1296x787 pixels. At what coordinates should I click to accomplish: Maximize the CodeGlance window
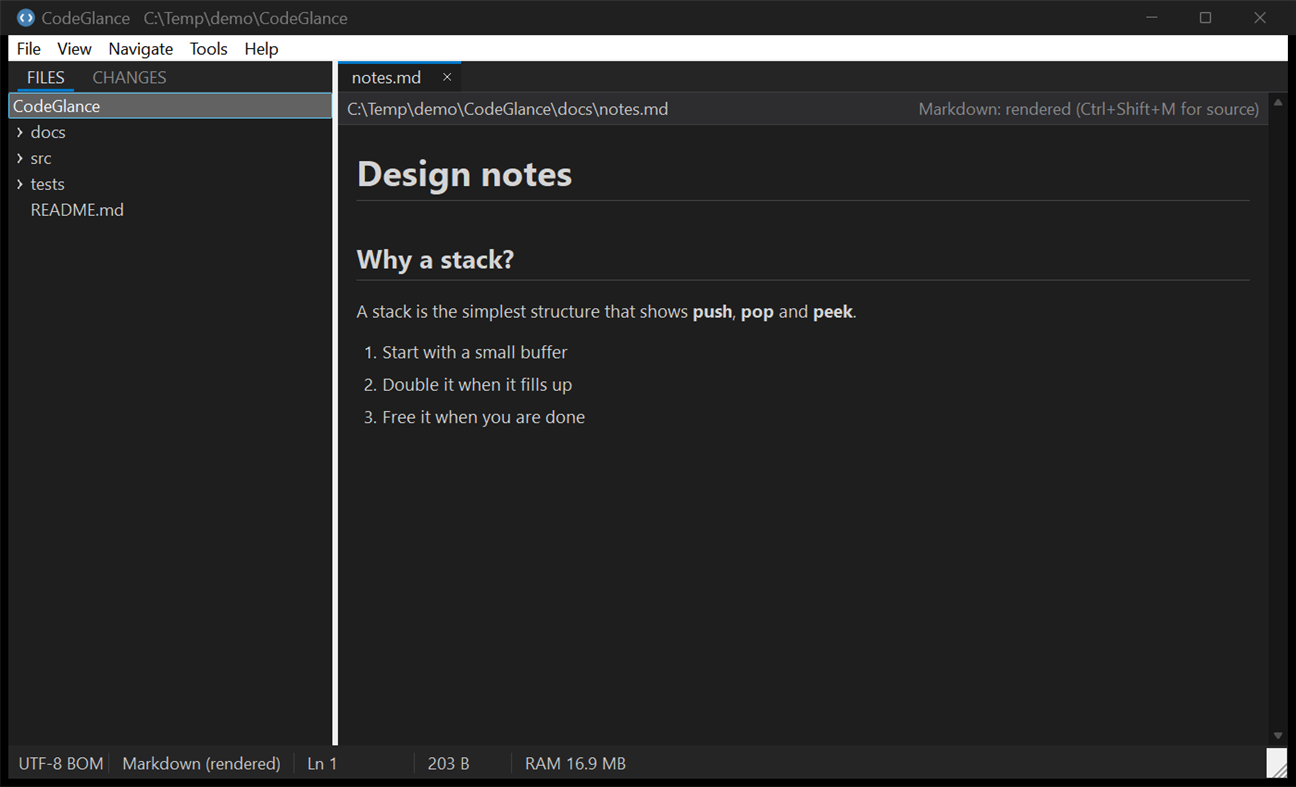click(1205, 18)
